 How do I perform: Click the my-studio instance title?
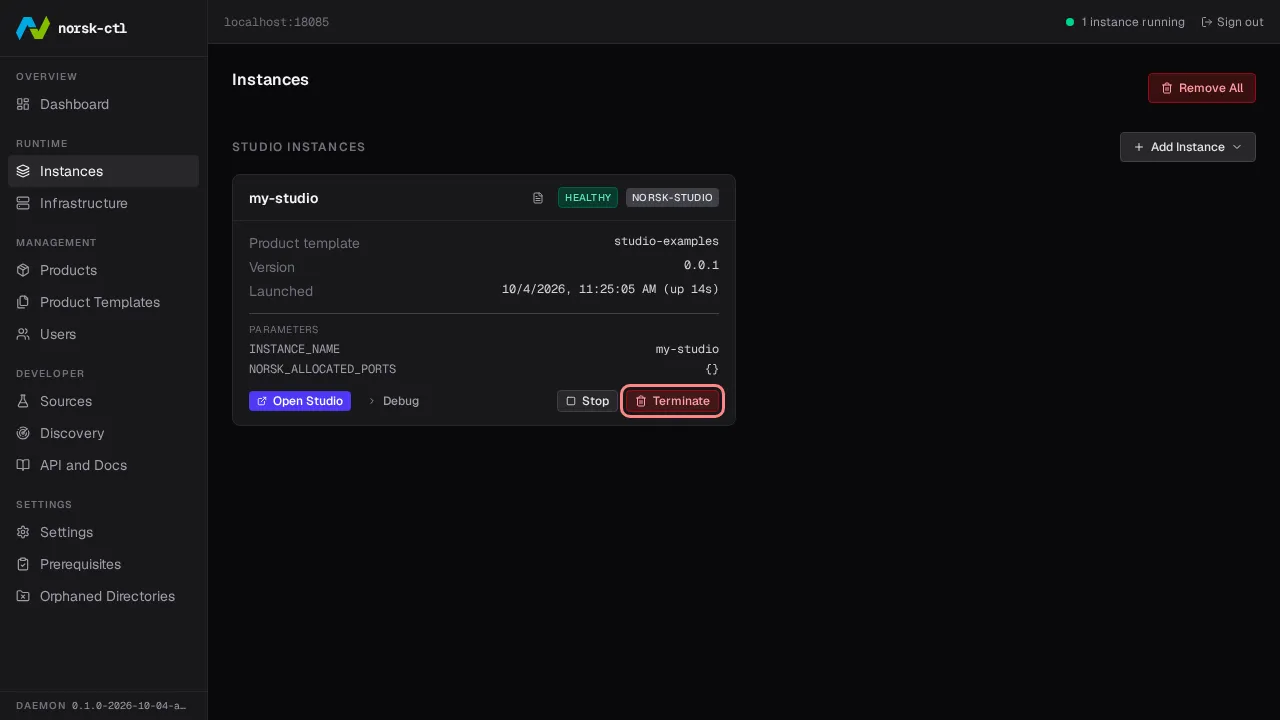pyautogui.click(x=284, y=198)
